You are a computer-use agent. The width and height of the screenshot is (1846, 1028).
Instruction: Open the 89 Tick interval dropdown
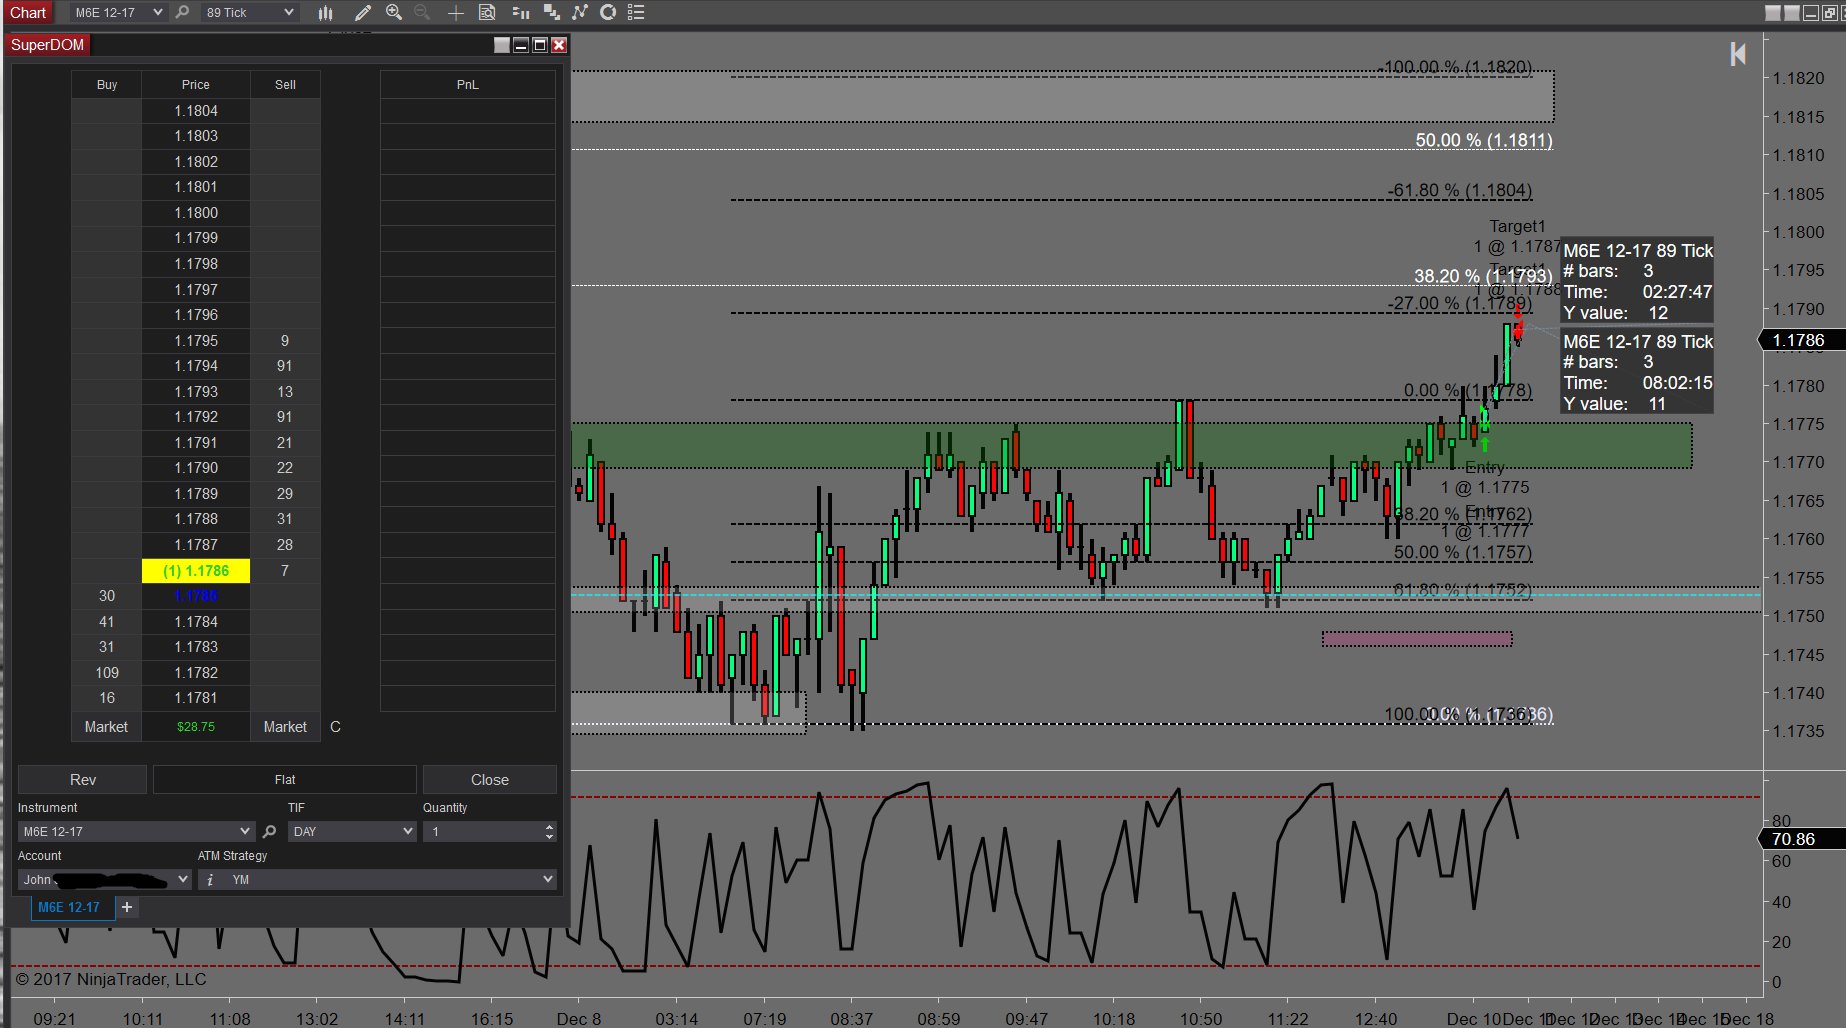pos(249,13)
